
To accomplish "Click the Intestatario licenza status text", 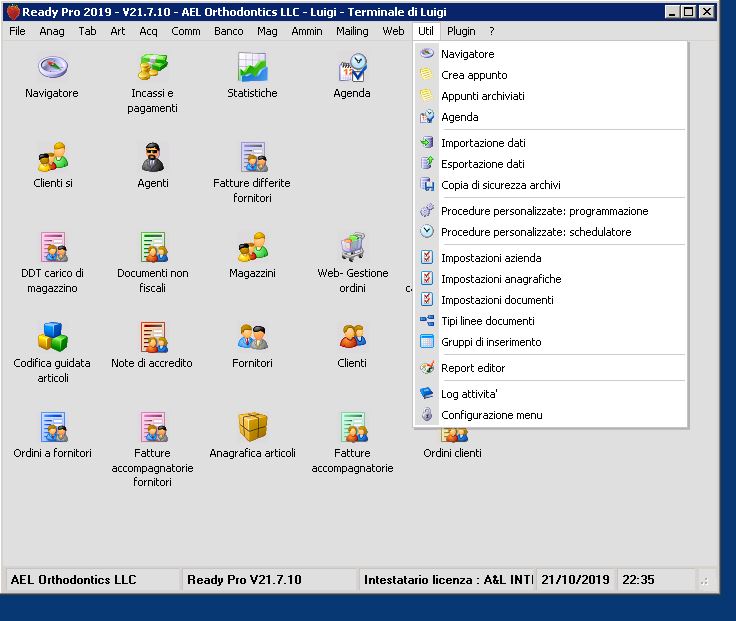I will [448, 580].
